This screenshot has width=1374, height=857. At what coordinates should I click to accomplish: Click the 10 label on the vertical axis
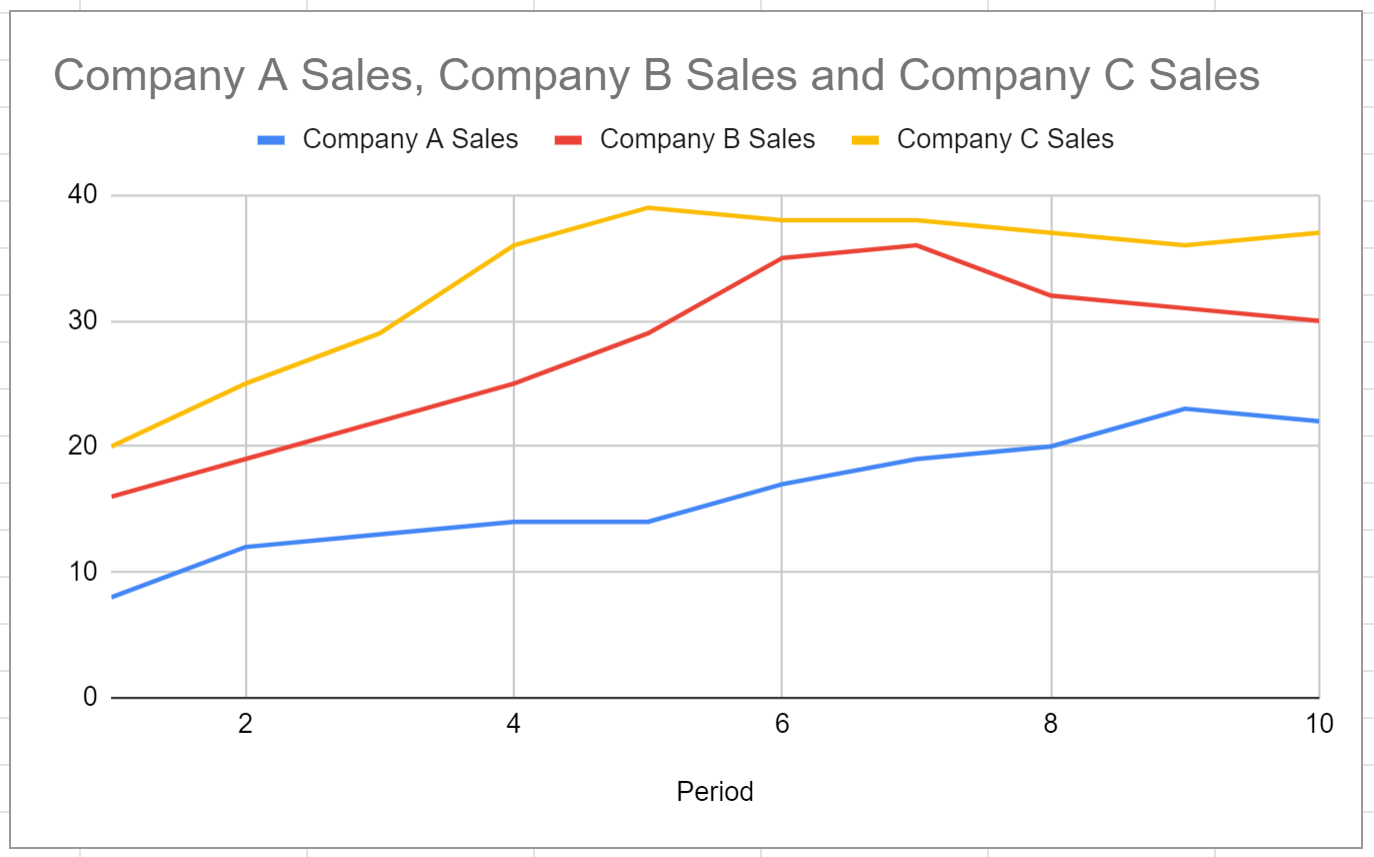[x=82, y=572]
